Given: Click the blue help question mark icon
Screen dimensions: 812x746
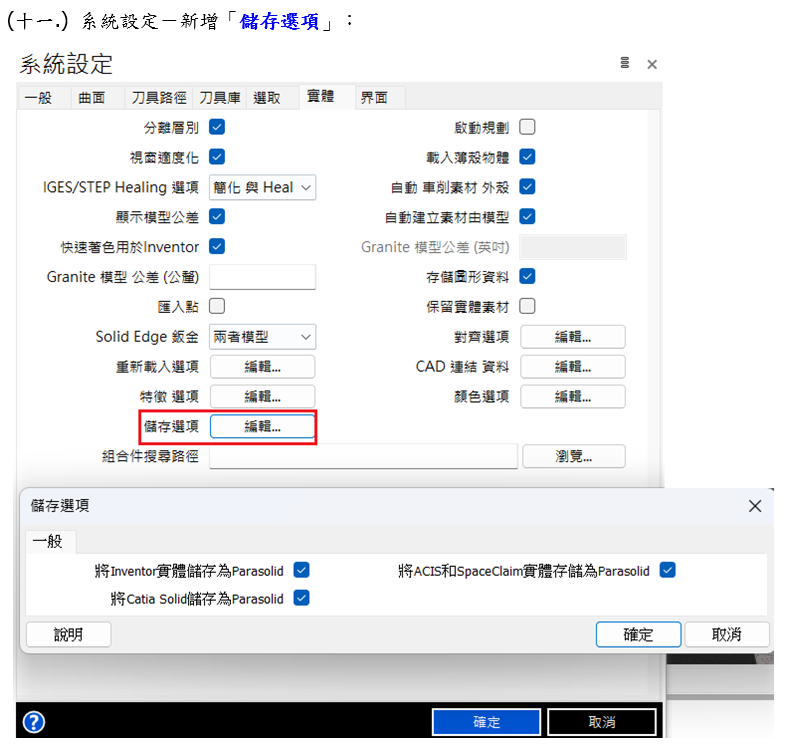Looking at the screenshot, I should pyautogui.click(x=33, y=722).
